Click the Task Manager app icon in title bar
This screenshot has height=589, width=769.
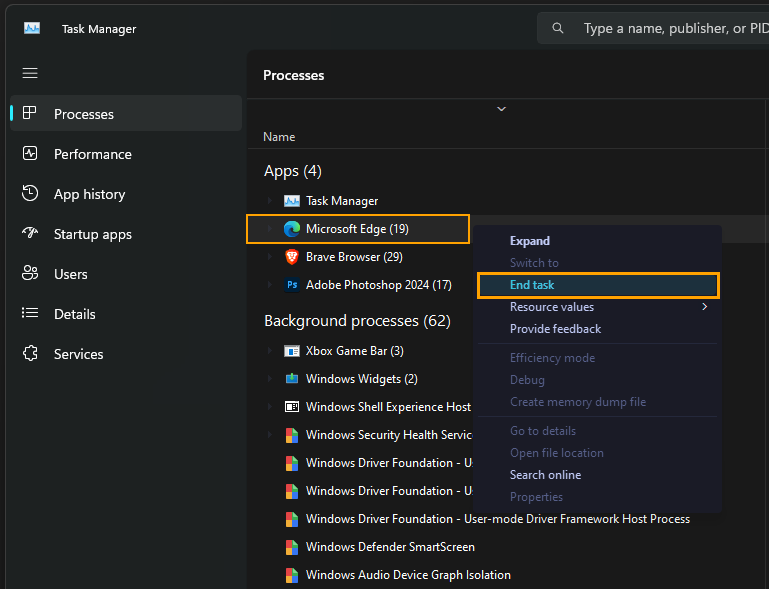[x=32, y=28]
